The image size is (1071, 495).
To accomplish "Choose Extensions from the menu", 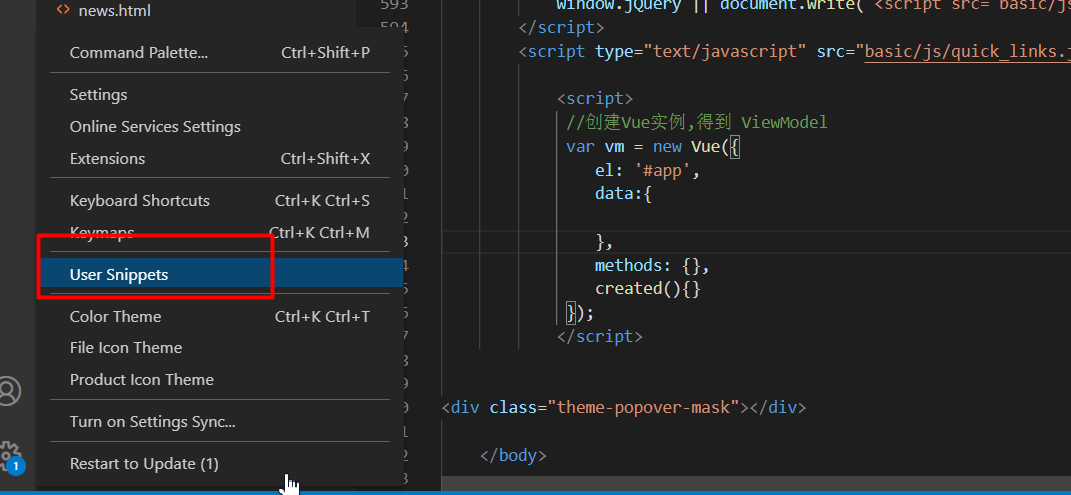I will (x=107, y=158).
